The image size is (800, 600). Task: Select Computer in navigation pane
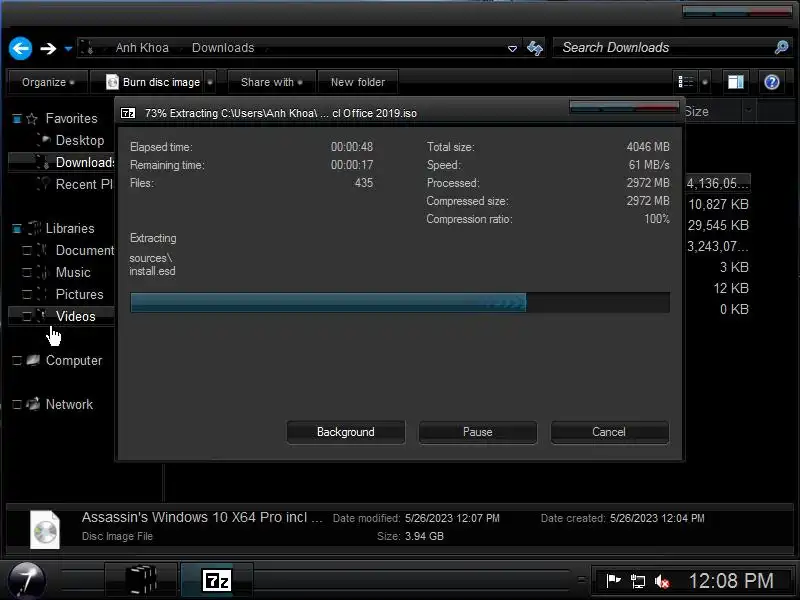[x=74, y=361]
